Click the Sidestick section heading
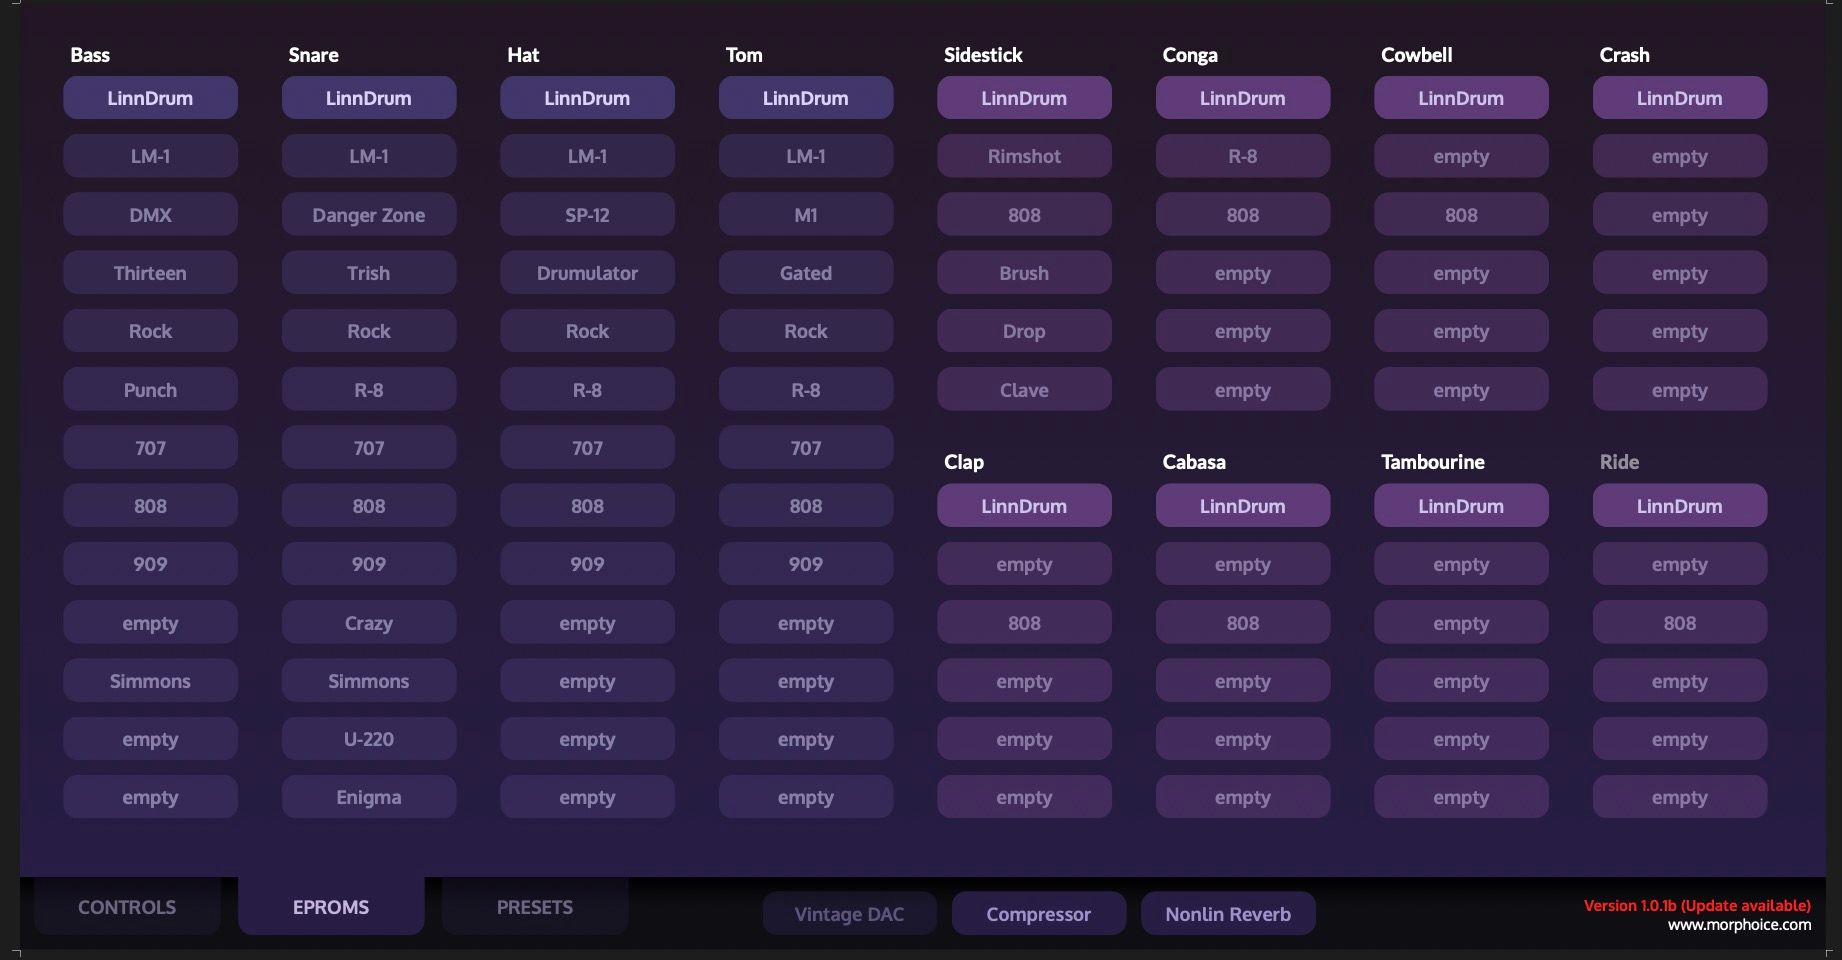Image resolution: width=1842 pixels, height=960 pixels. pos(983,55)
